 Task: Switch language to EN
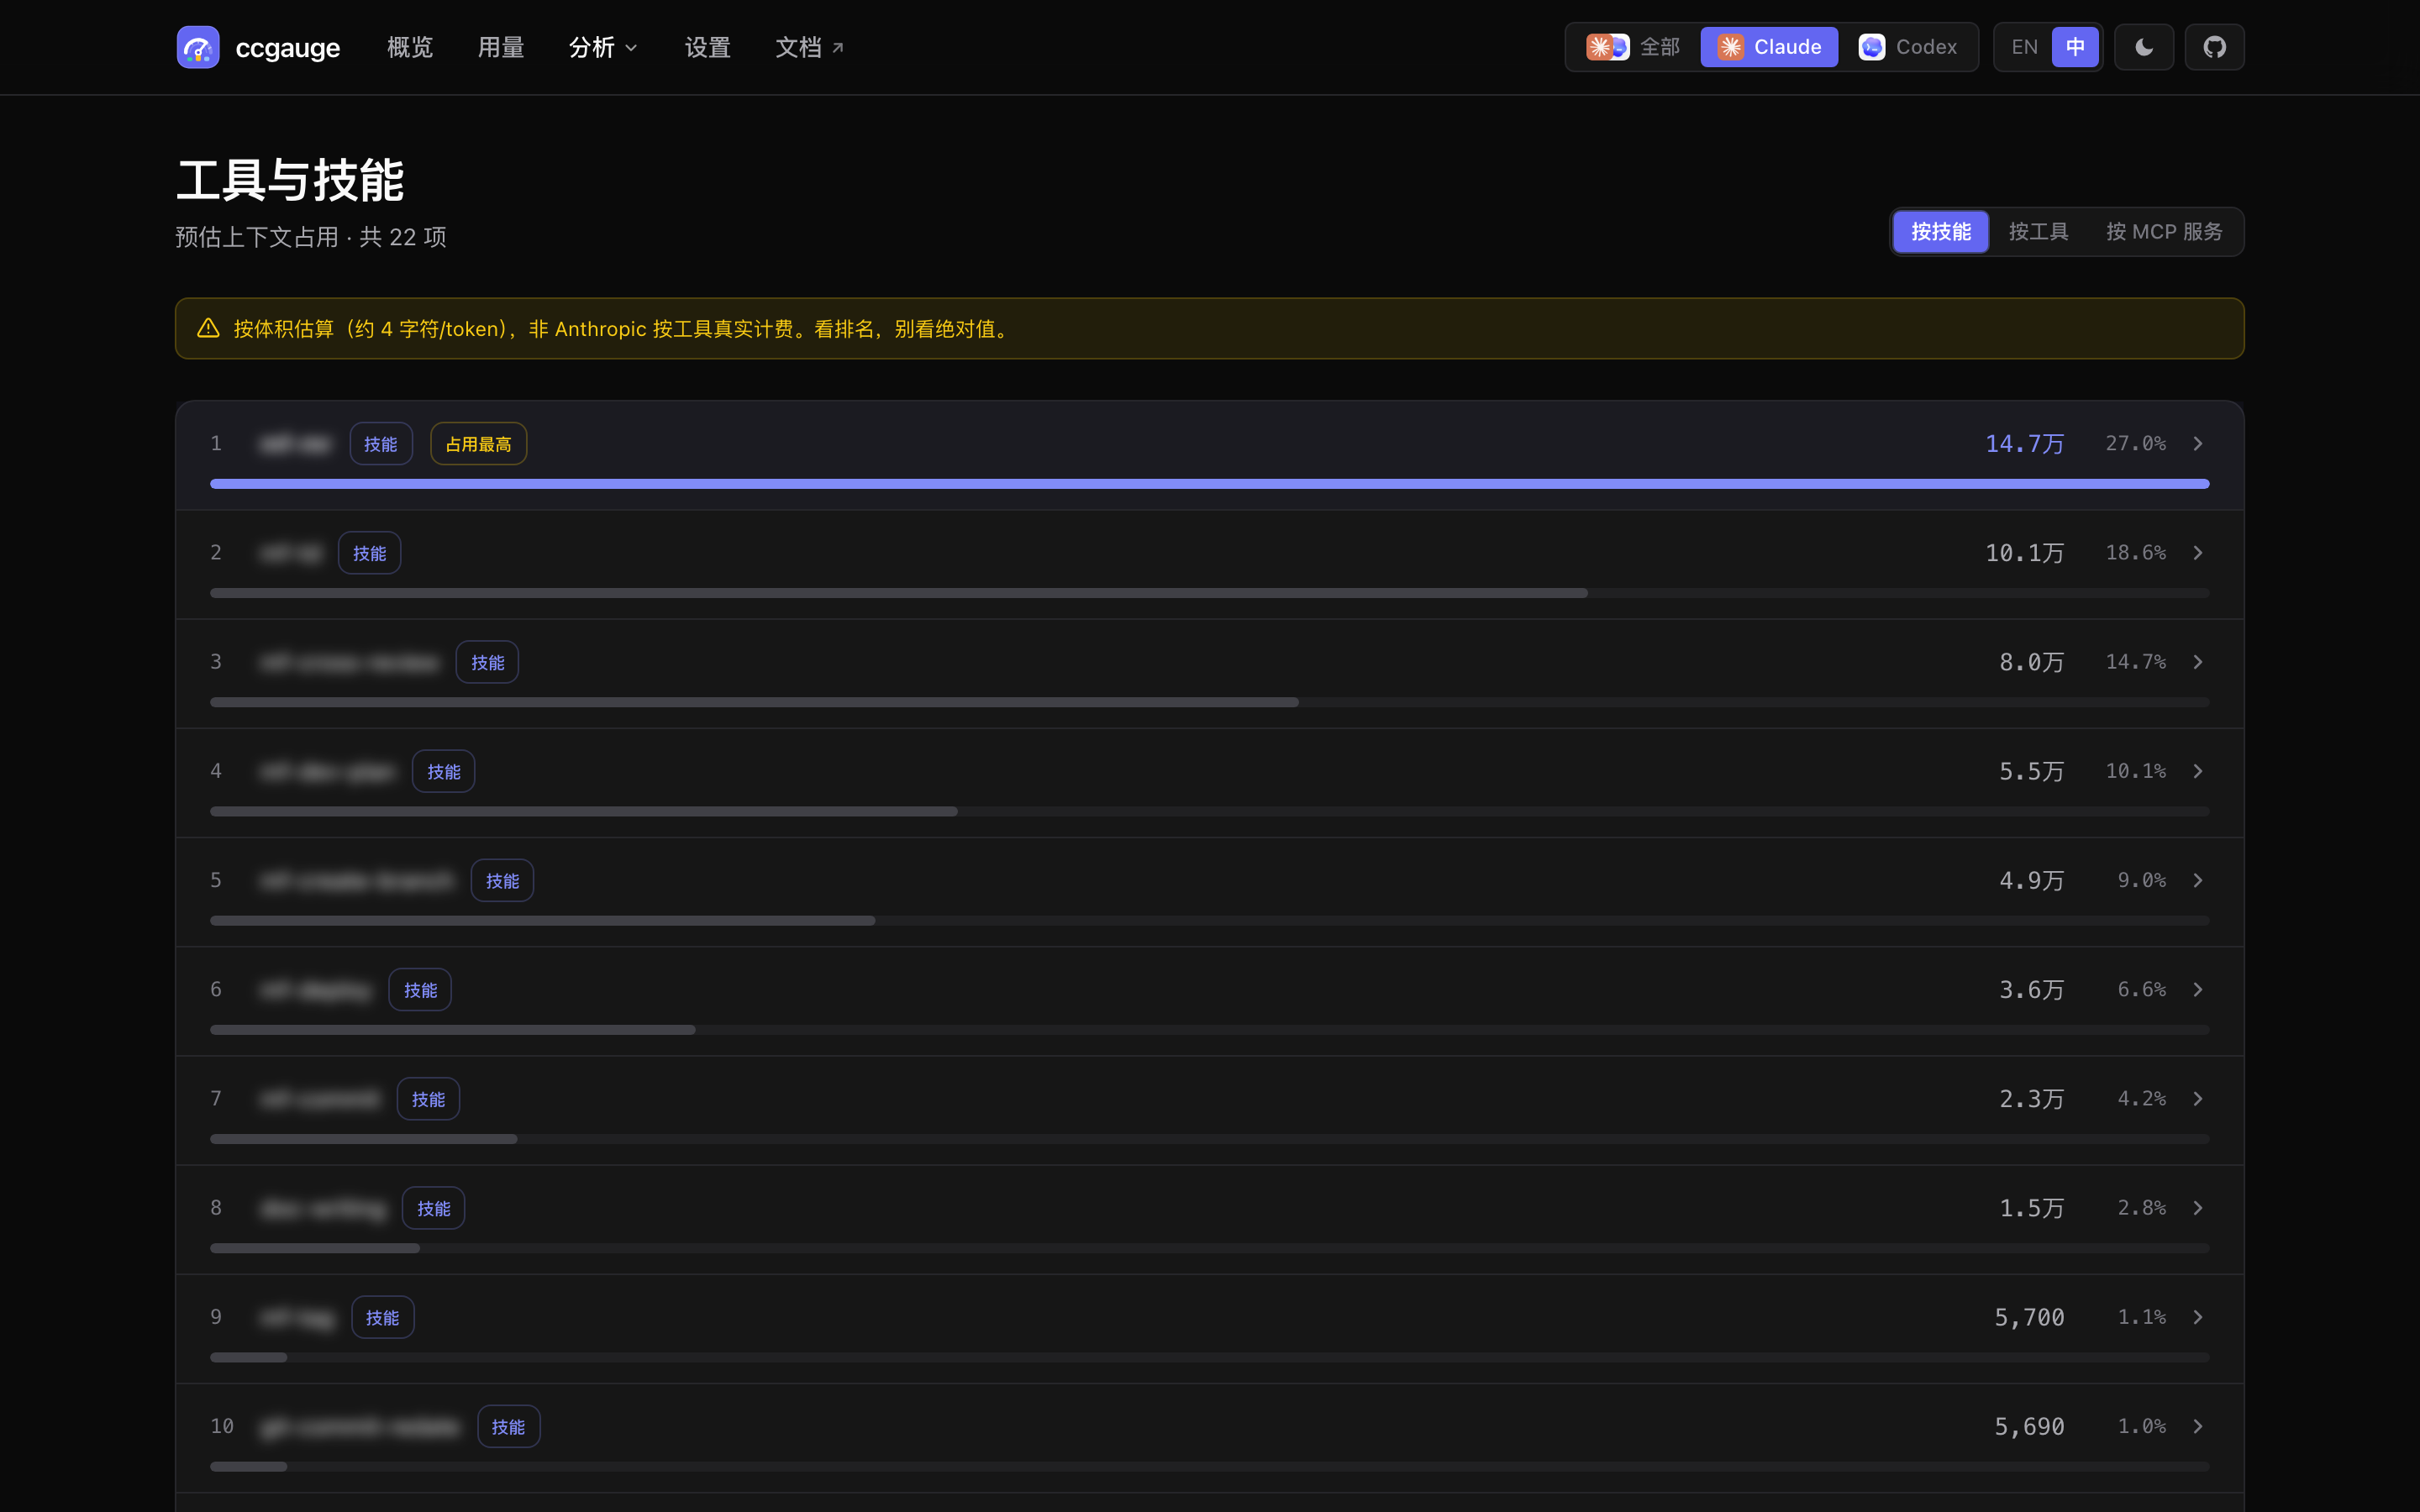(x=2024, y=47)
